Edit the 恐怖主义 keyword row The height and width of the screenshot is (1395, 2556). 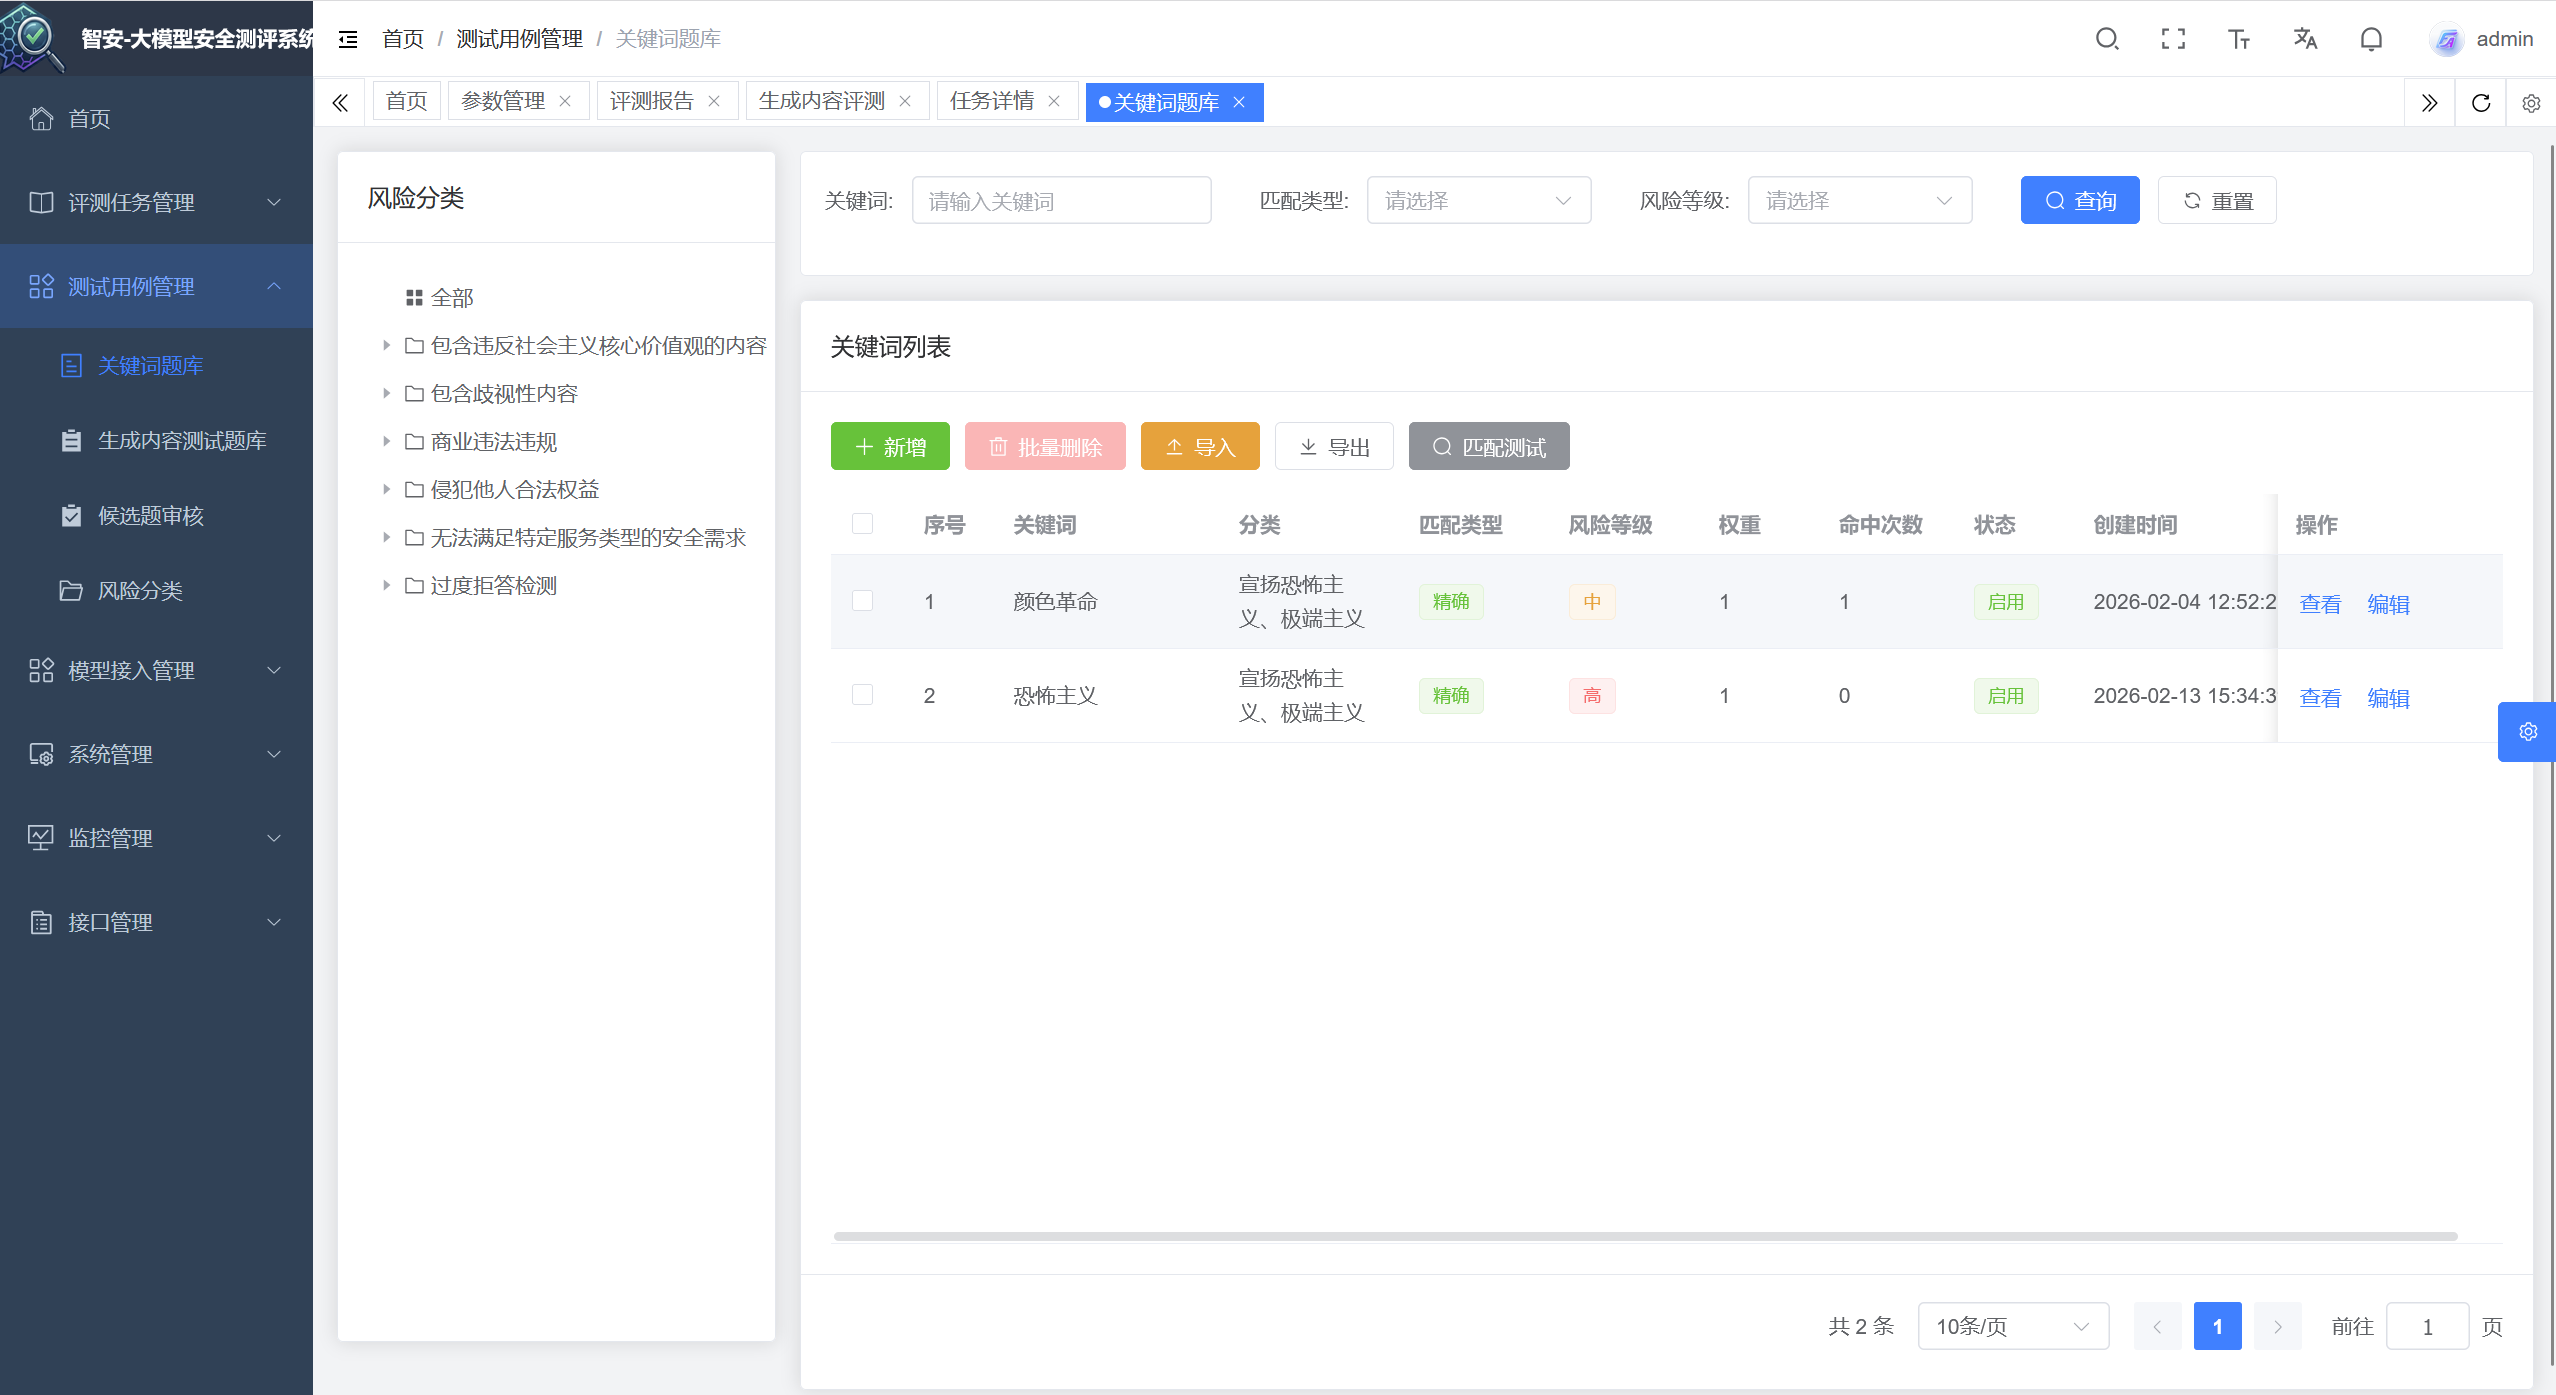pyautogui.click(x=2388, y=697)
